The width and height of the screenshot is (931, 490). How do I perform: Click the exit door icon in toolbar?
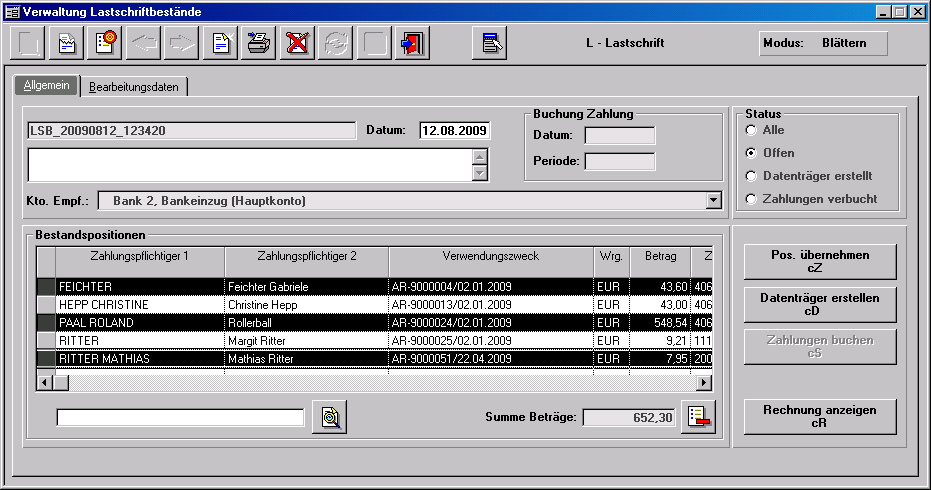coord(411,44)
